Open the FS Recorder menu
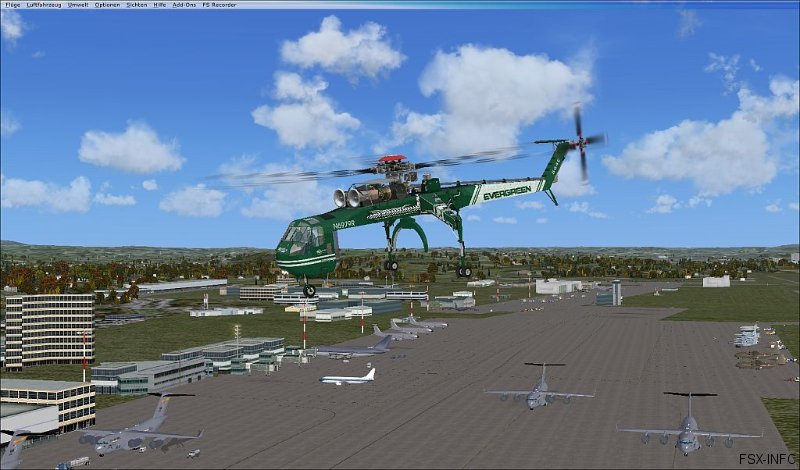 click(218, 5)
